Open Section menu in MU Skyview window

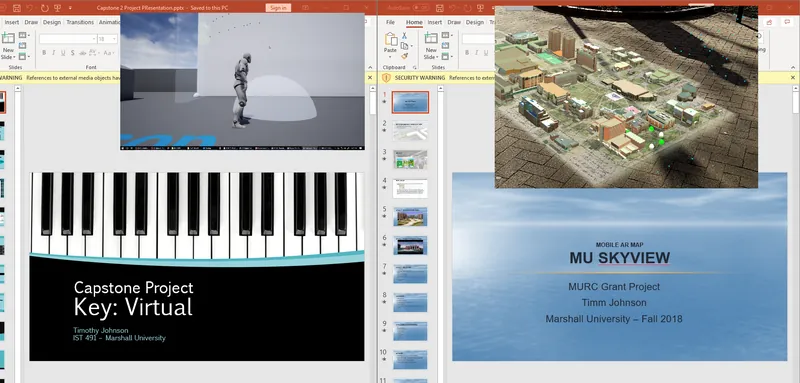446,56
